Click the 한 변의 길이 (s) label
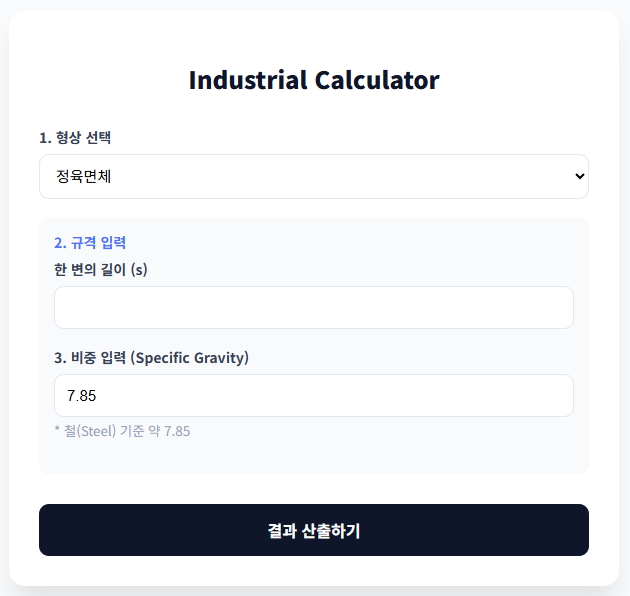The height and width of the screenshot is (596, 630). [x=100, y=269]
